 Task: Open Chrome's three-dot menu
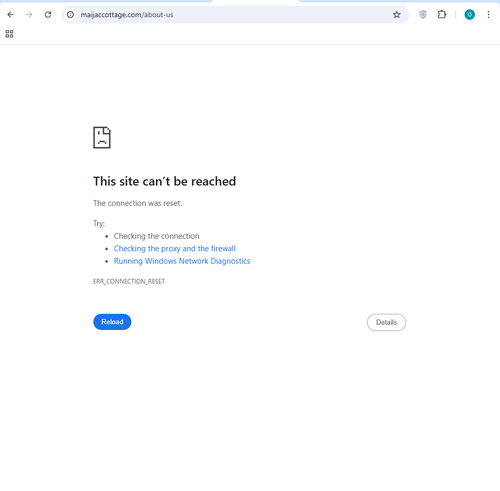[x=488, y=15]
